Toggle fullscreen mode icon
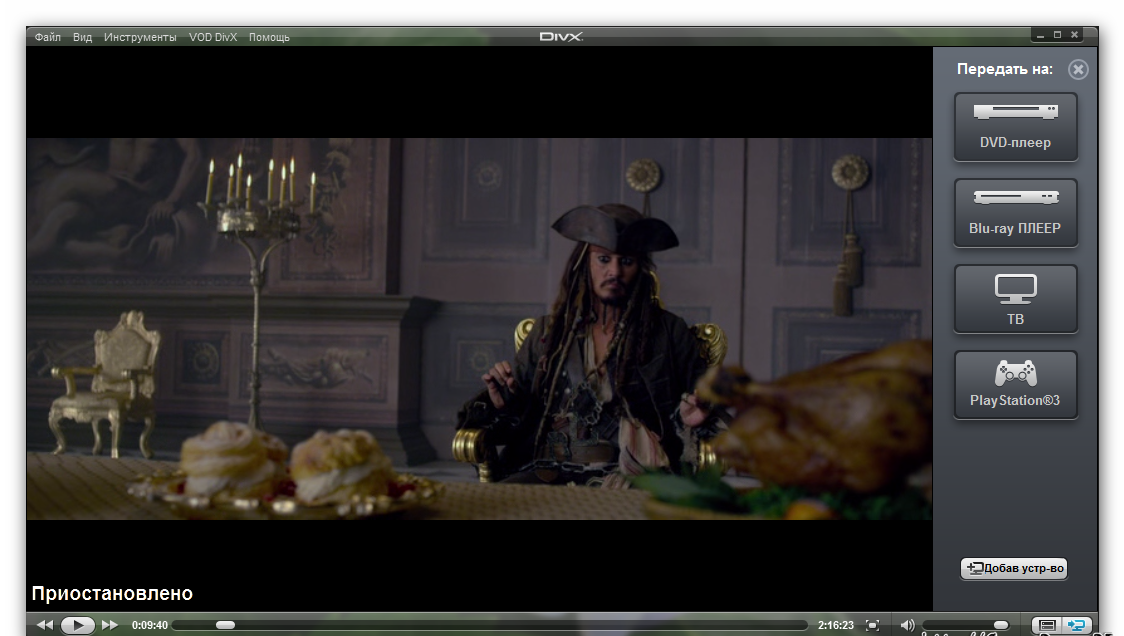 pos(872,625)
